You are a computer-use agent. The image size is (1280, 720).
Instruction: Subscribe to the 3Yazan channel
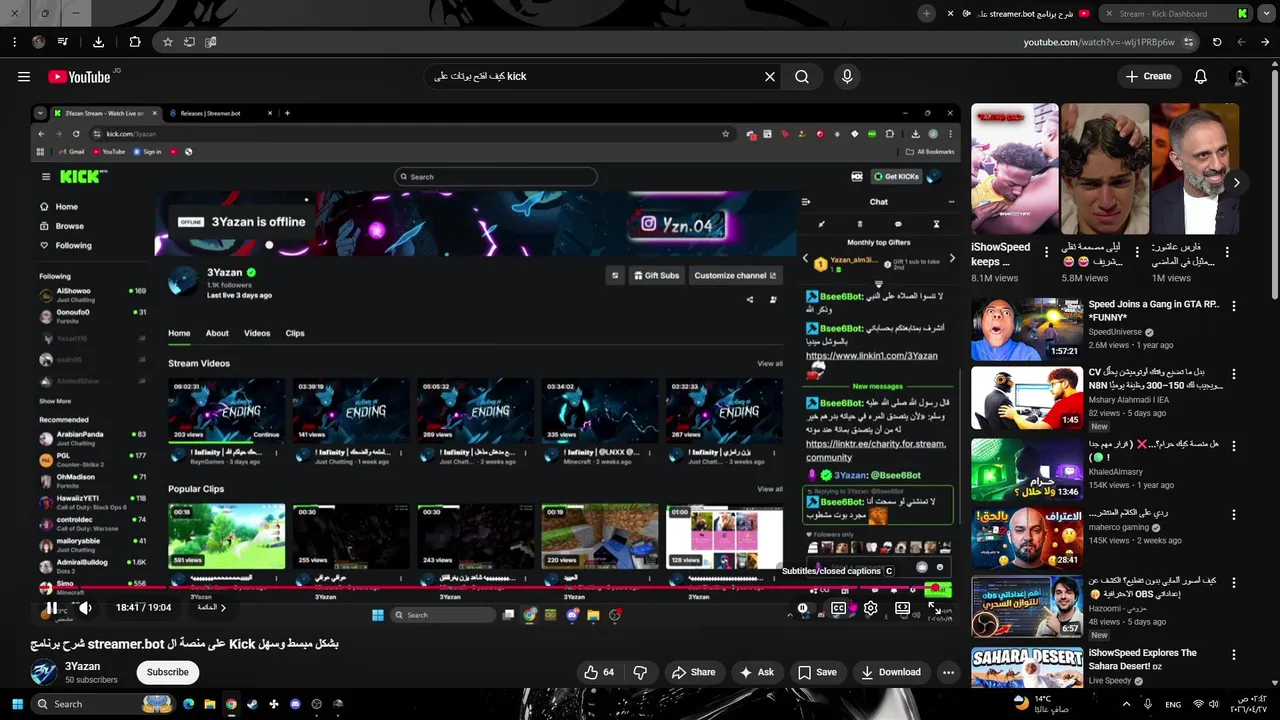coord(168,672)
